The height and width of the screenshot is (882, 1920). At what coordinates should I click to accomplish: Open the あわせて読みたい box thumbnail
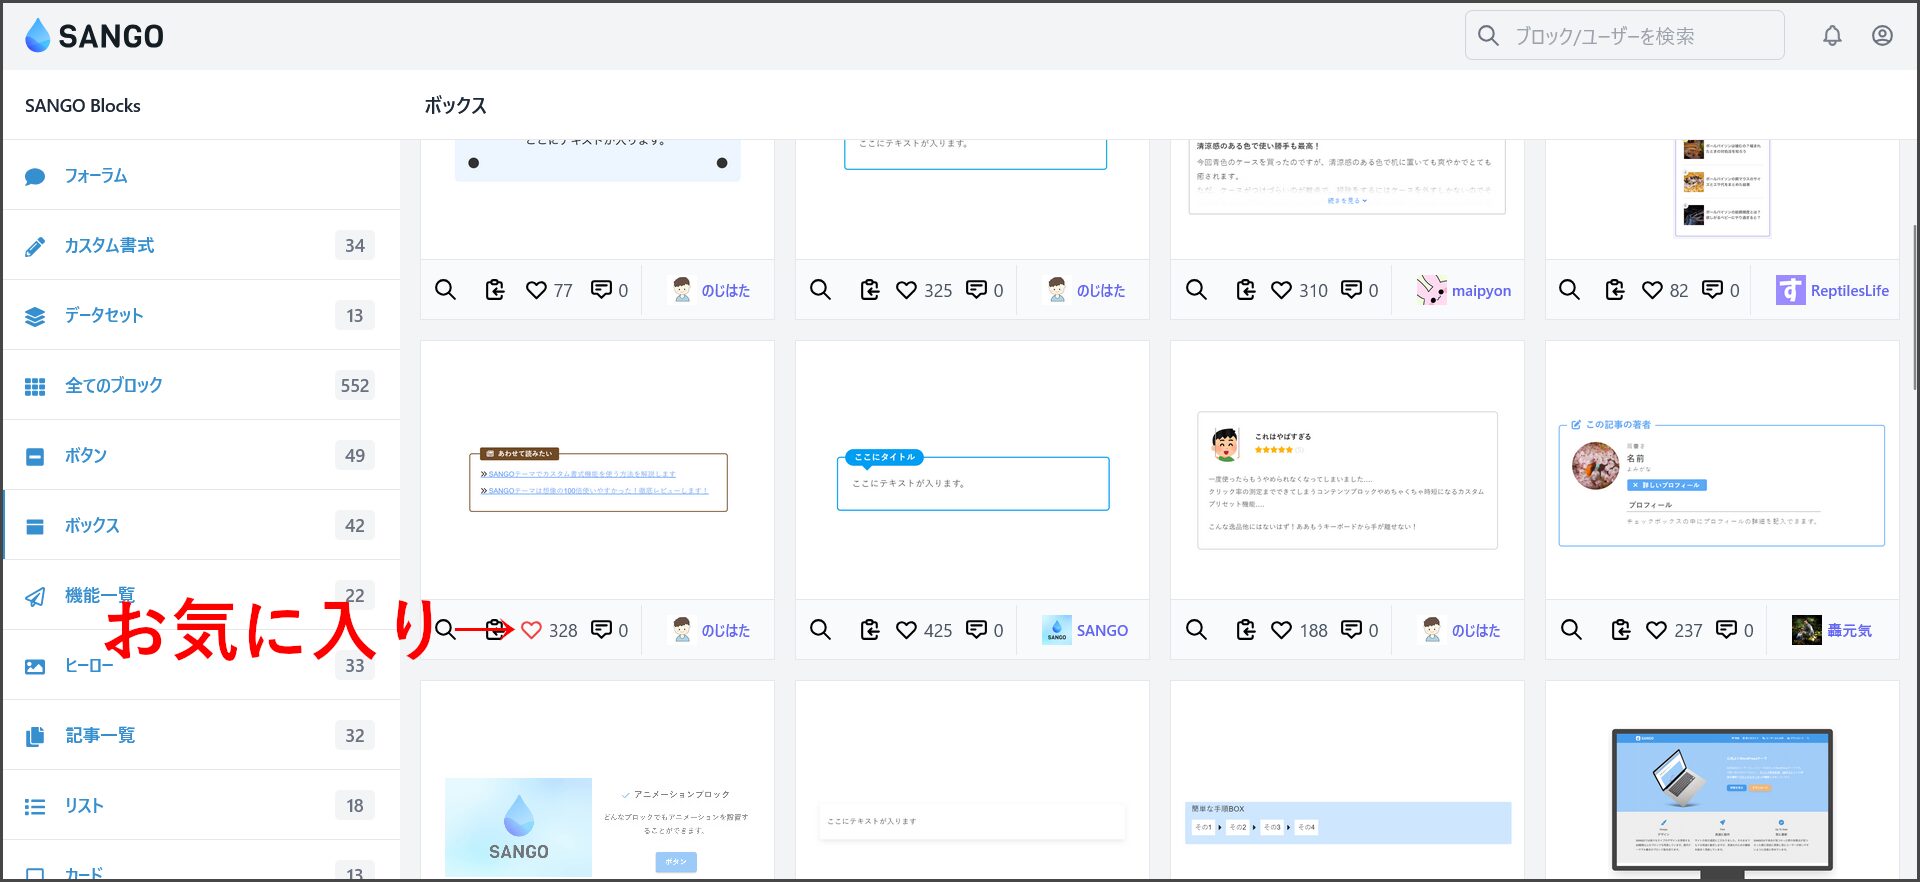pos(598,480)
